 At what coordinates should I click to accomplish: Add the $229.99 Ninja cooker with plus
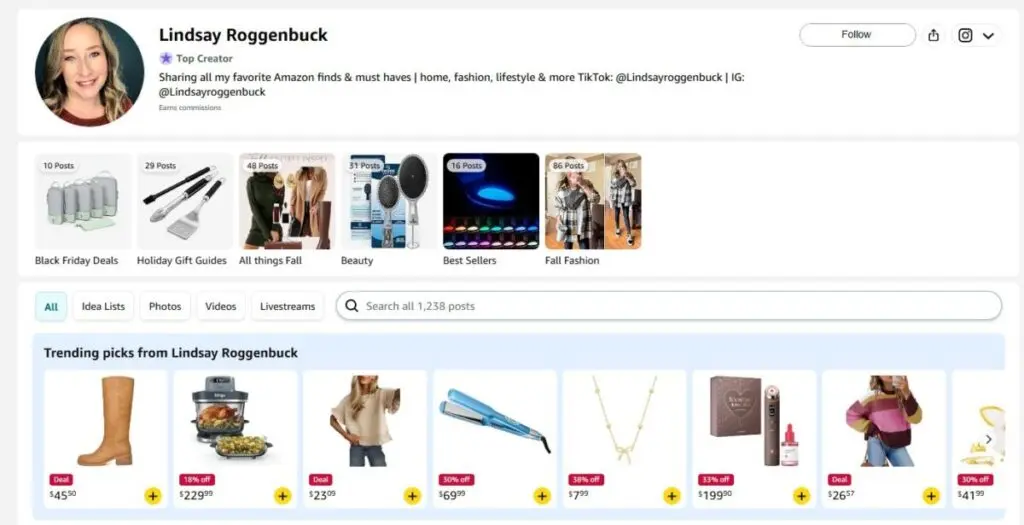pos(282,496)
